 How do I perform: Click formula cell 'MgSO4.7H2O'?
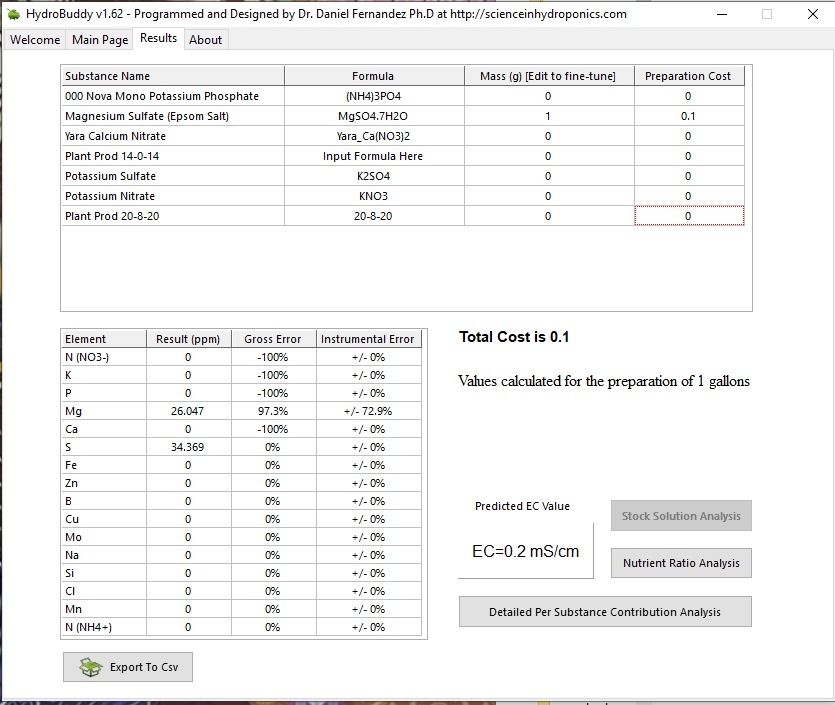click(373, 116)
